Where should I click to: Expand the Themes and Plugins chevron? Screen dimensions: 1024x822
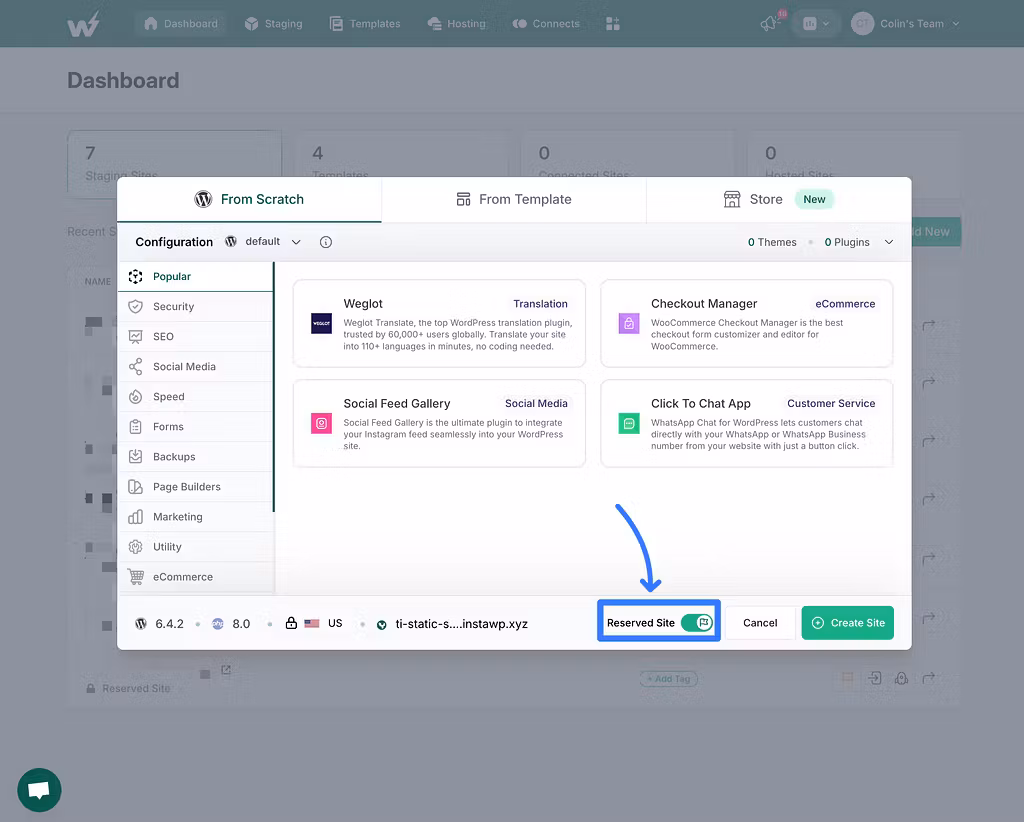(889, 242)
